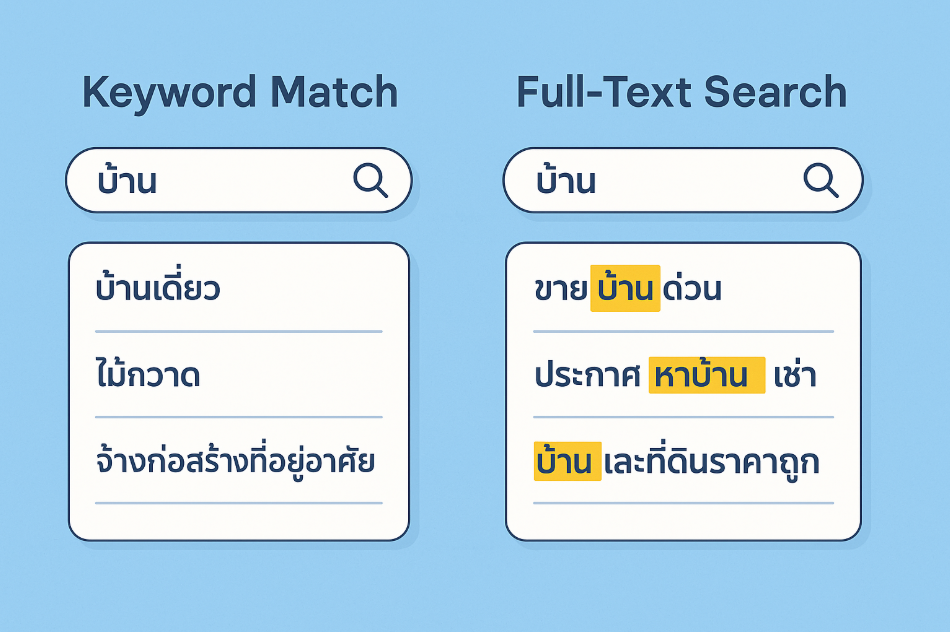The width and height of the screenshot is (950, 632).
Task: Click the word ด่วน after the highlighted บ้าน
Action: 693,289
